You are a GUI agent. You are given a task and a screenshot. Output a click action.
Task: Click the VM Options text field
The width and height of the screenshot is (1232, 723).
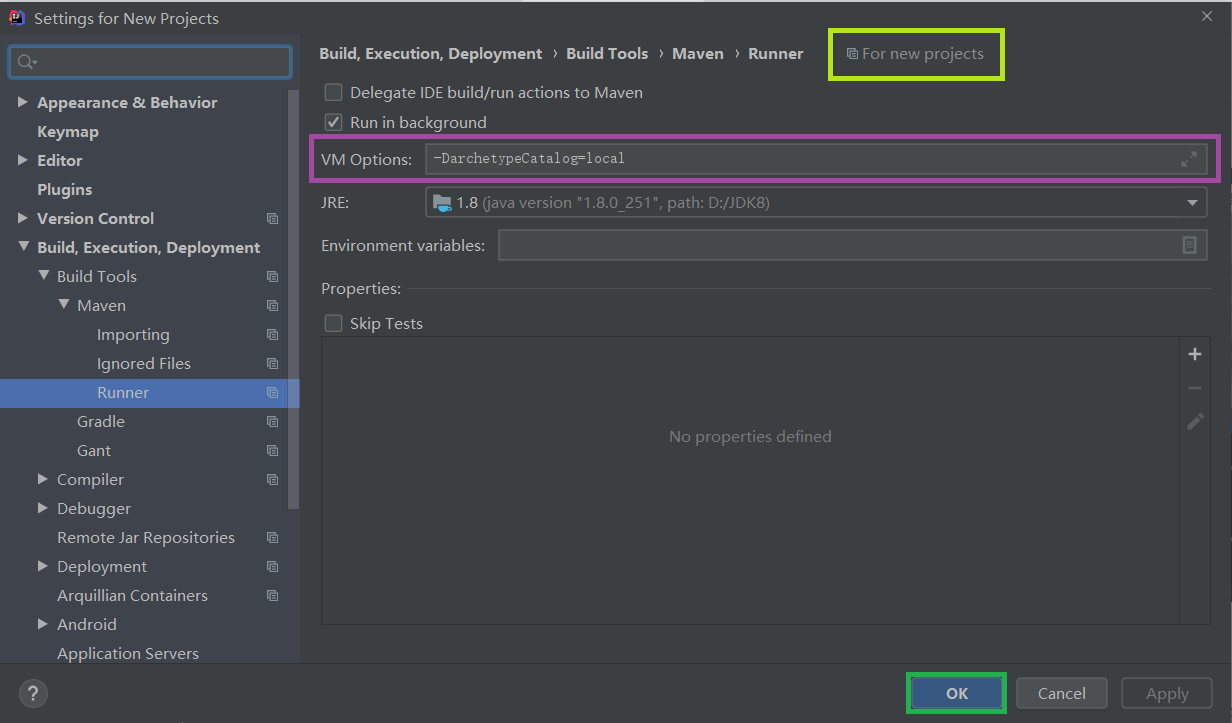point(816,159)
